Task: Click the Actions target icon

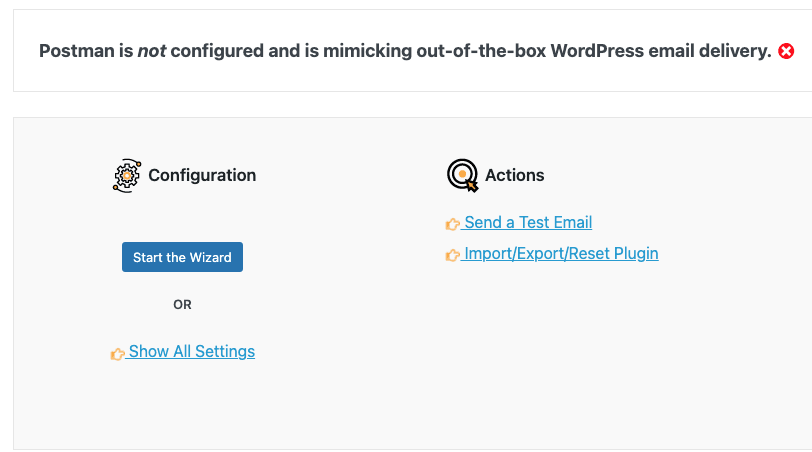Action: pyautogui.click(x=462, y=176)
